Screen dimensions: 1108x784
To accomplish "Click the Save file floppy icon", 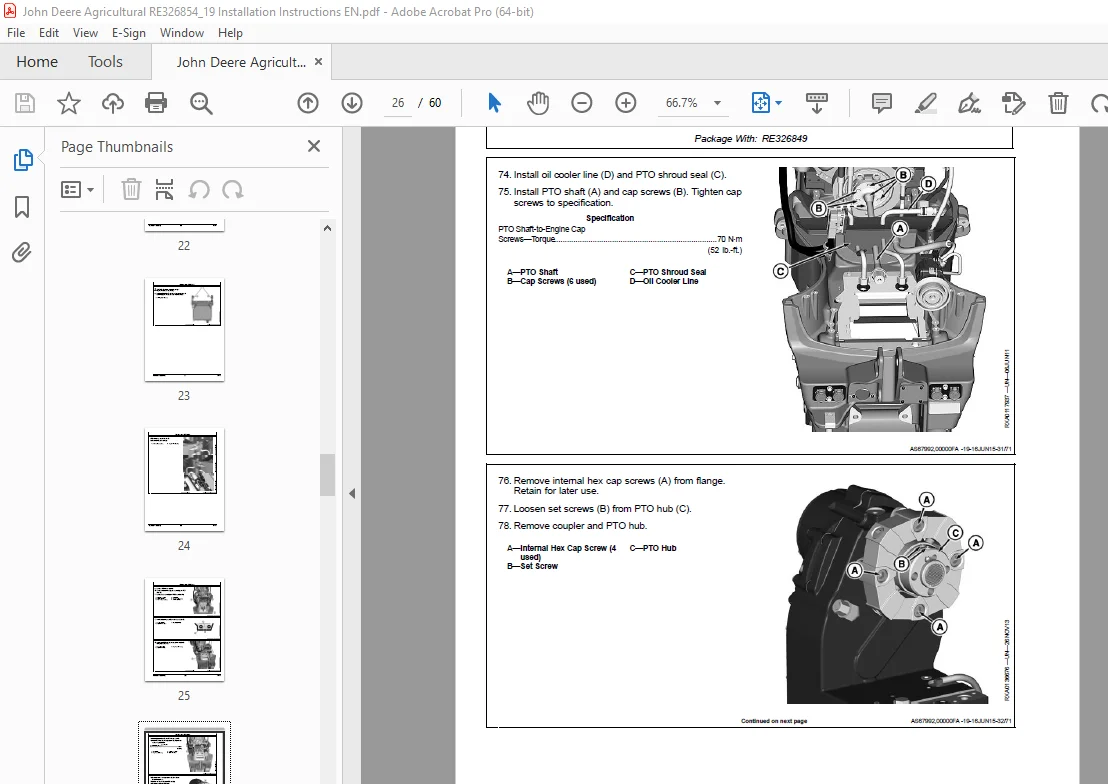I will coord(25,103).
